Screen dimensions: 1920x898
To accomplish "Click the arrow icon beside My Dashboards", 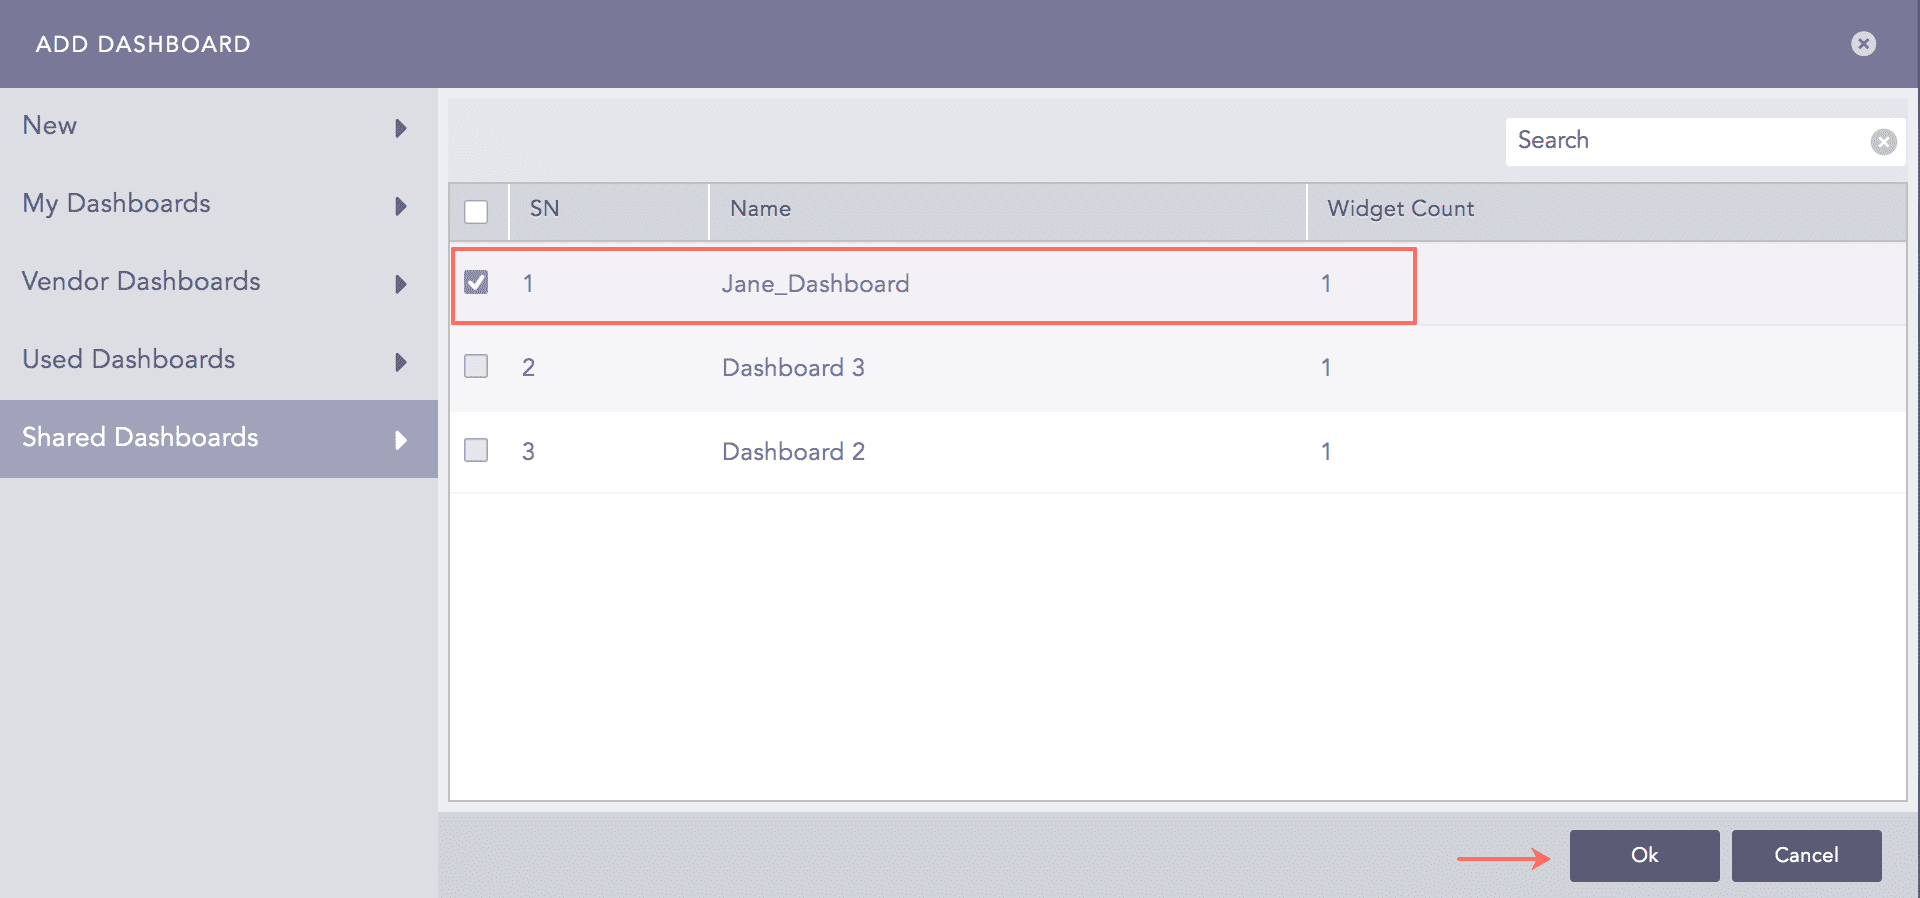I will pos(401,206).
